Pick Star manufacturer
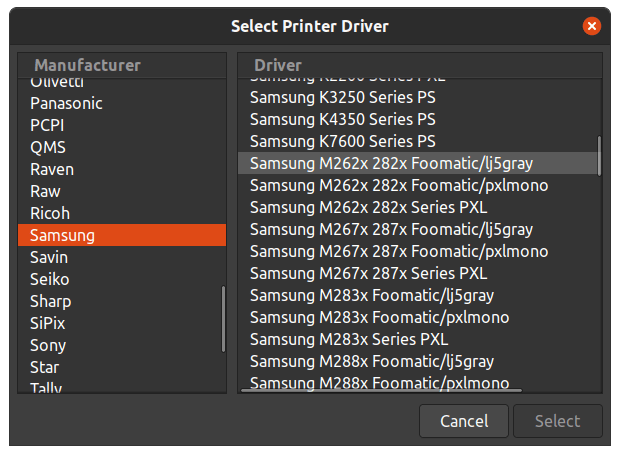The height and width of the screenshot is (455, 620). [122, 367]
